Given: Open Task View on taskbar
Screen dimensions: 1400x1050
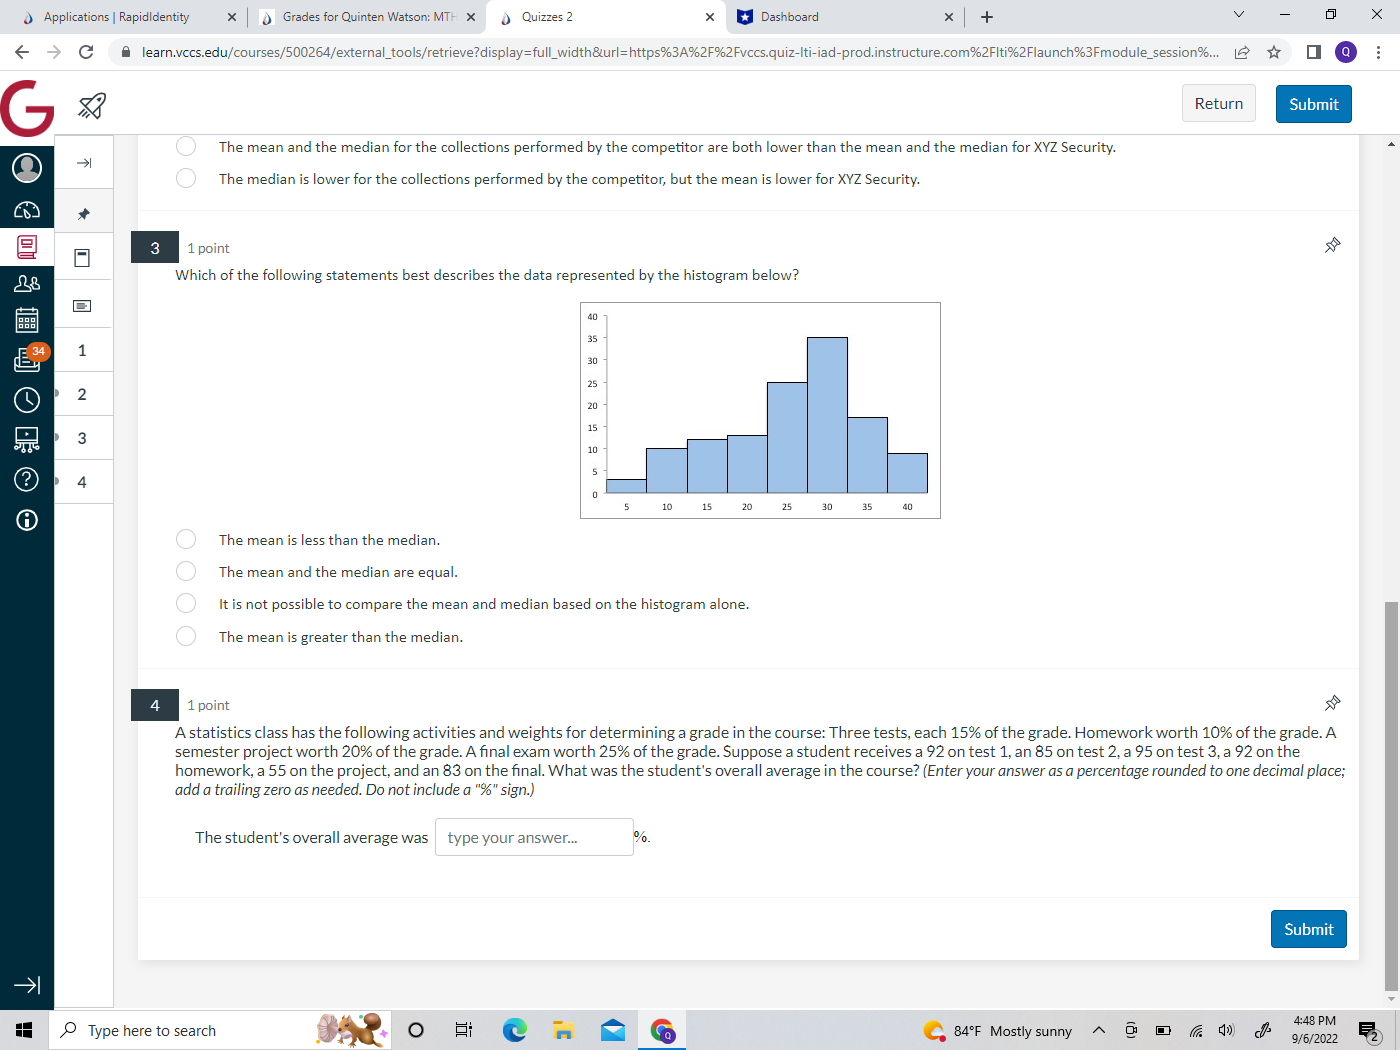Looking at the screenshot, I should pos(463,1030).
